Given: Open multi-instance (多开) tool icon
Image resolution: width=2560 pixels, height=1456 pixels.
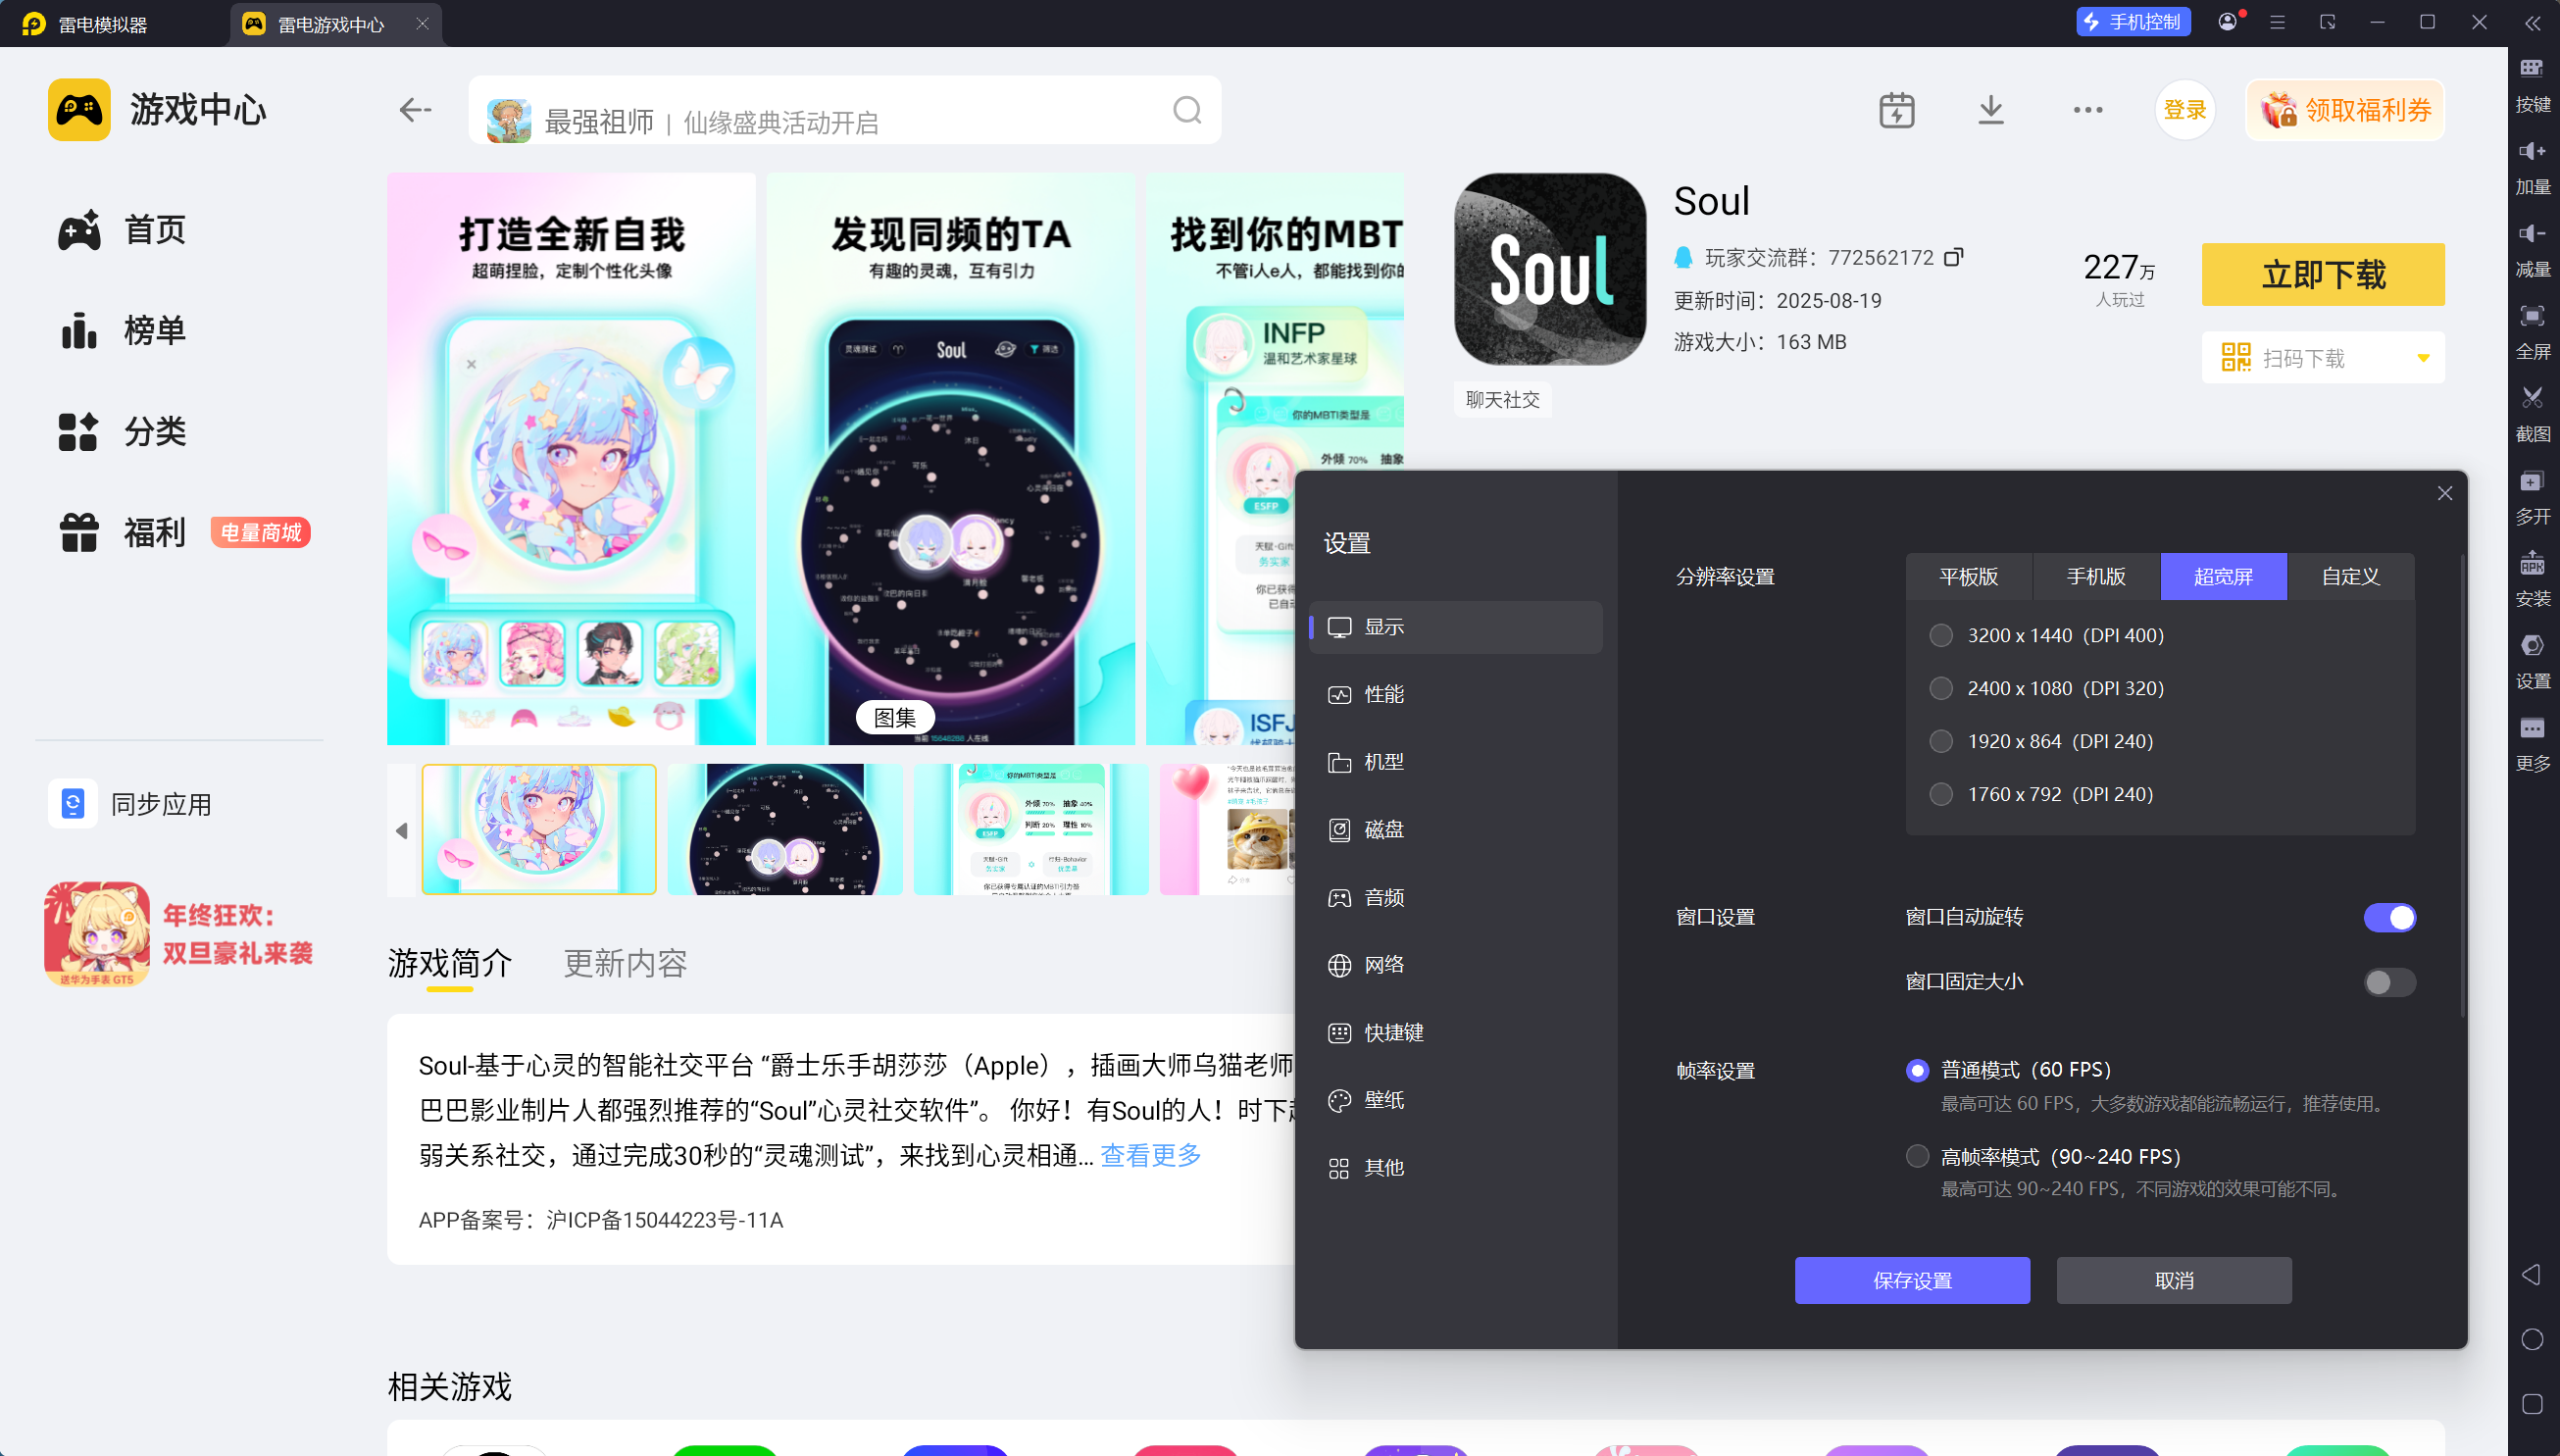Looking at the screenshot, I should 2531,482.
